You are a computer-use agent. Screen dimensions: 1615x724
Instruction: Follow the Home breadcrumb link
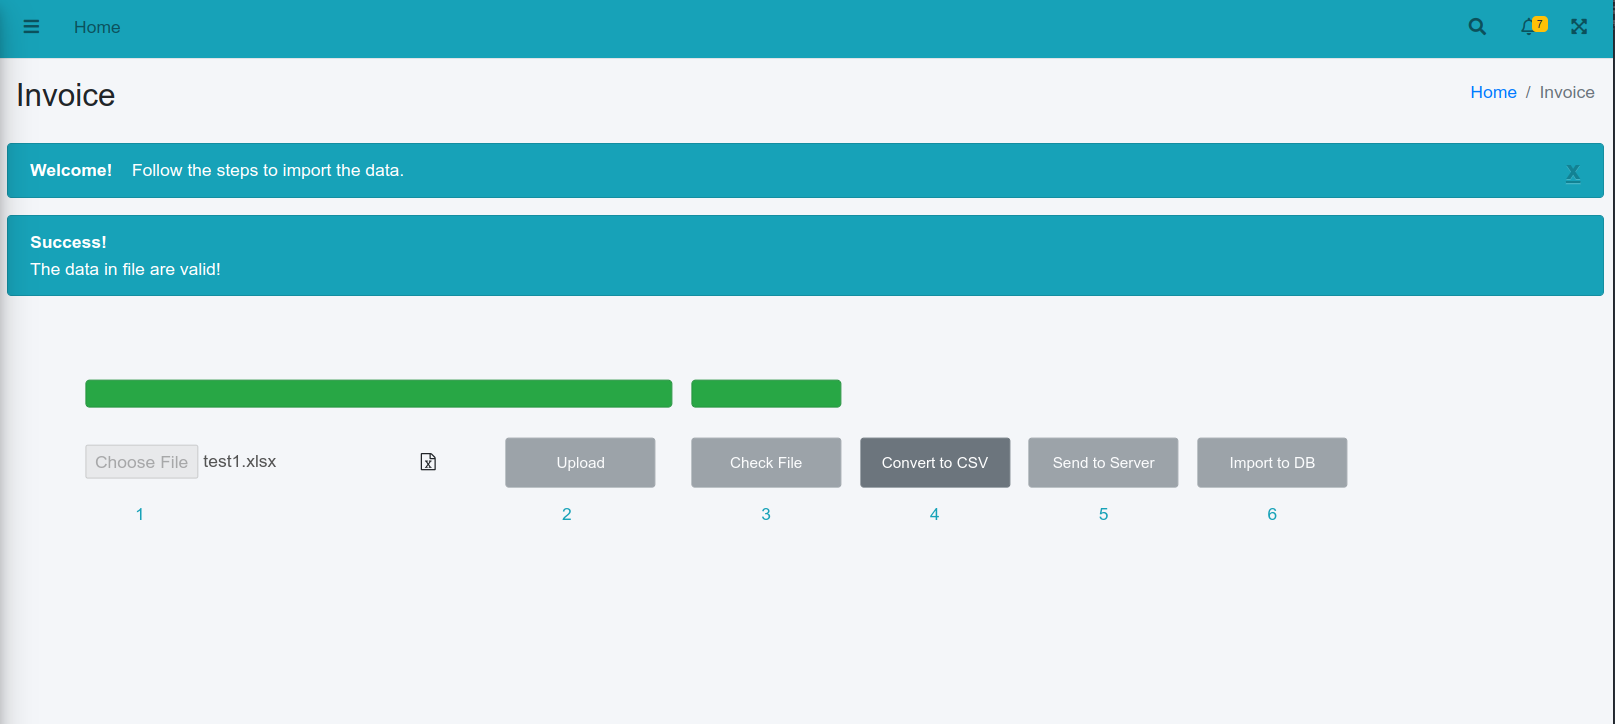(1493, 92)
